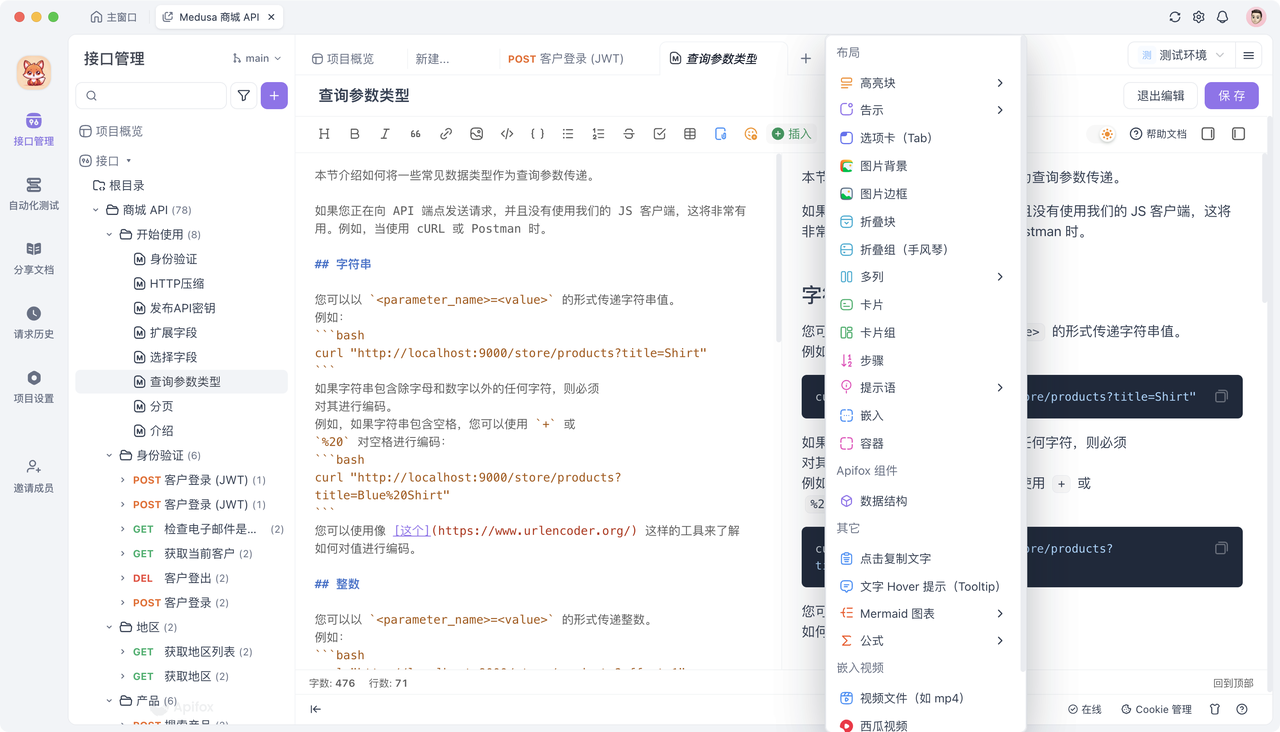The image size is (1280, 732).
Task: Toggle the light/dark theme switch
Action: coord(1101,134)
